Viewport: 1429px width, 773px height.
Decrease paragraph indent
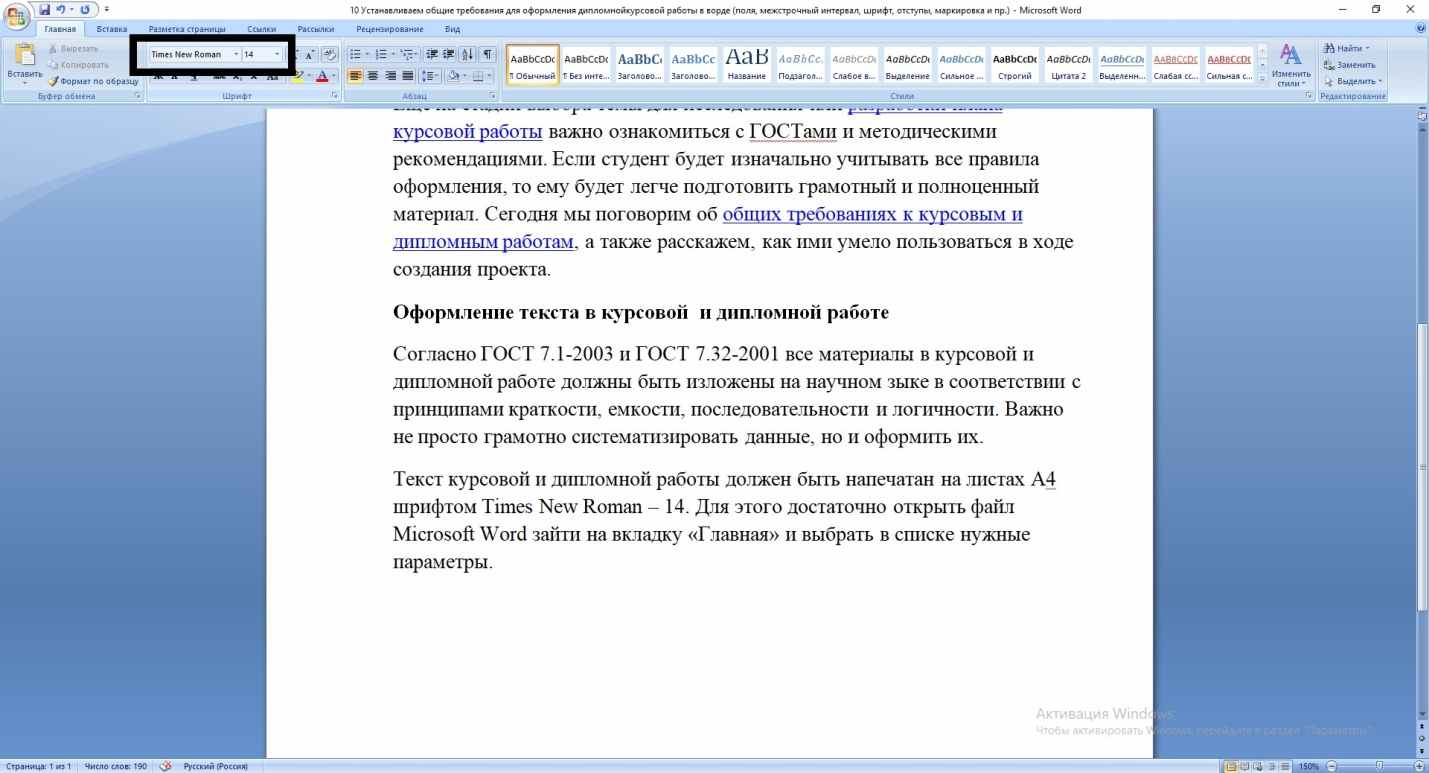(x=433, y=54)
